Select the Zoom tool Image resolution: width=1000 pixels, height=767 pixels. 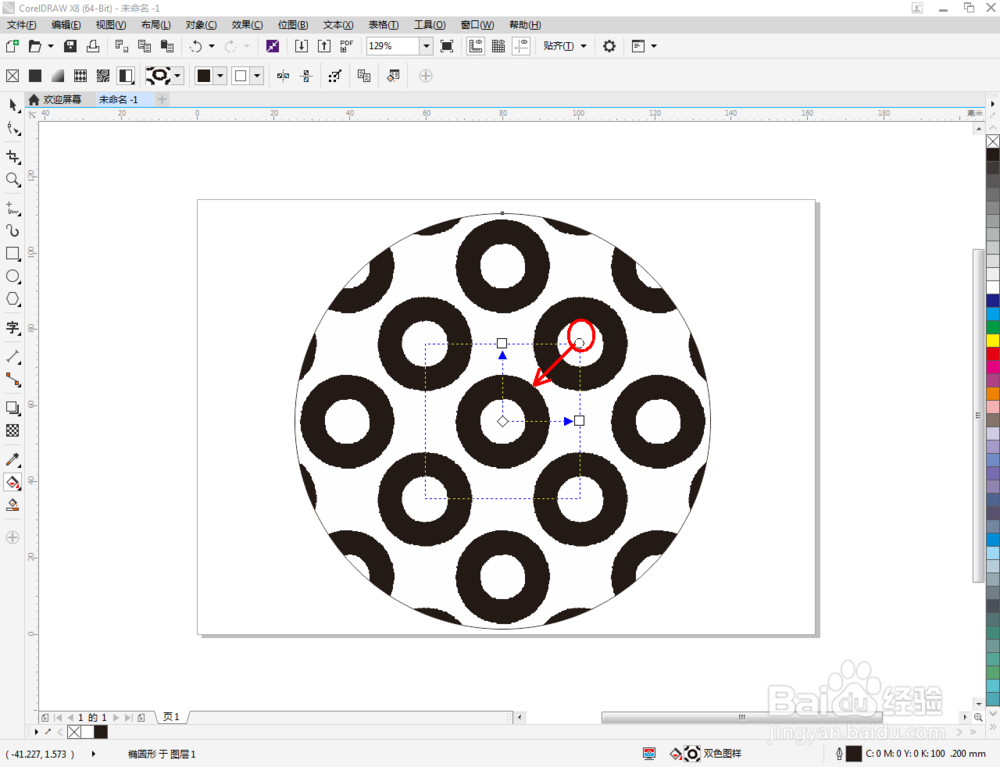pos(13,180)
